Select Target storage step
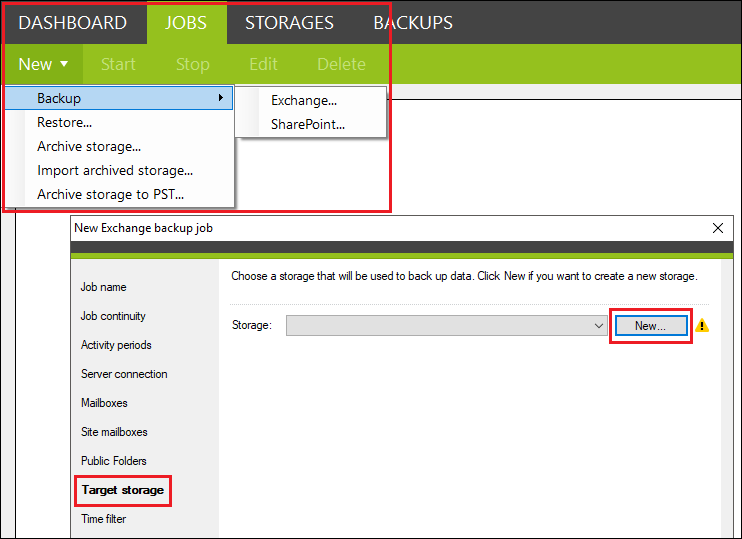 tap(123, 490)
